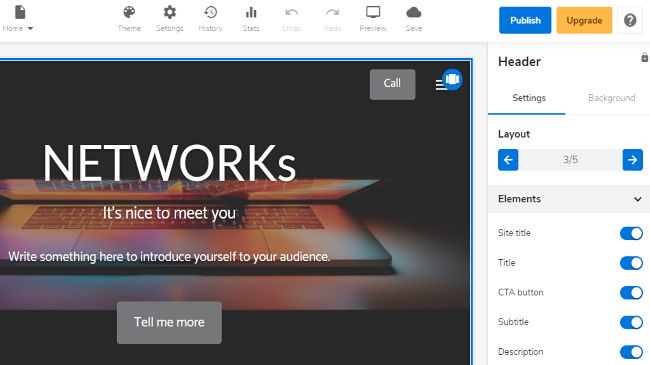The height and width of the screenshot is (365, 650).
Task: Go to next header layout
Action: pyautogui.click(x=633, y=160)
